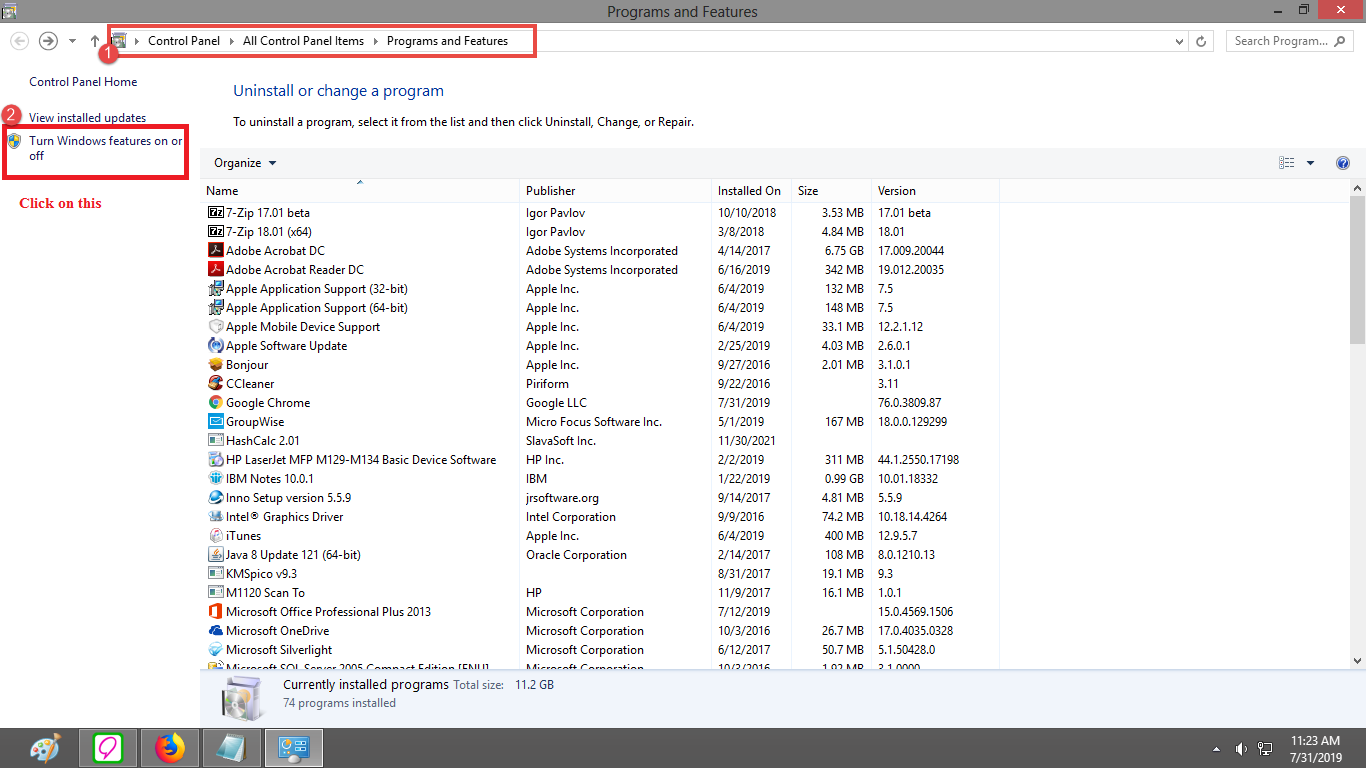This screenshot has height=768, width=1366.
Task: Sort by the Name column header
Action: click(x=360, y=190)
